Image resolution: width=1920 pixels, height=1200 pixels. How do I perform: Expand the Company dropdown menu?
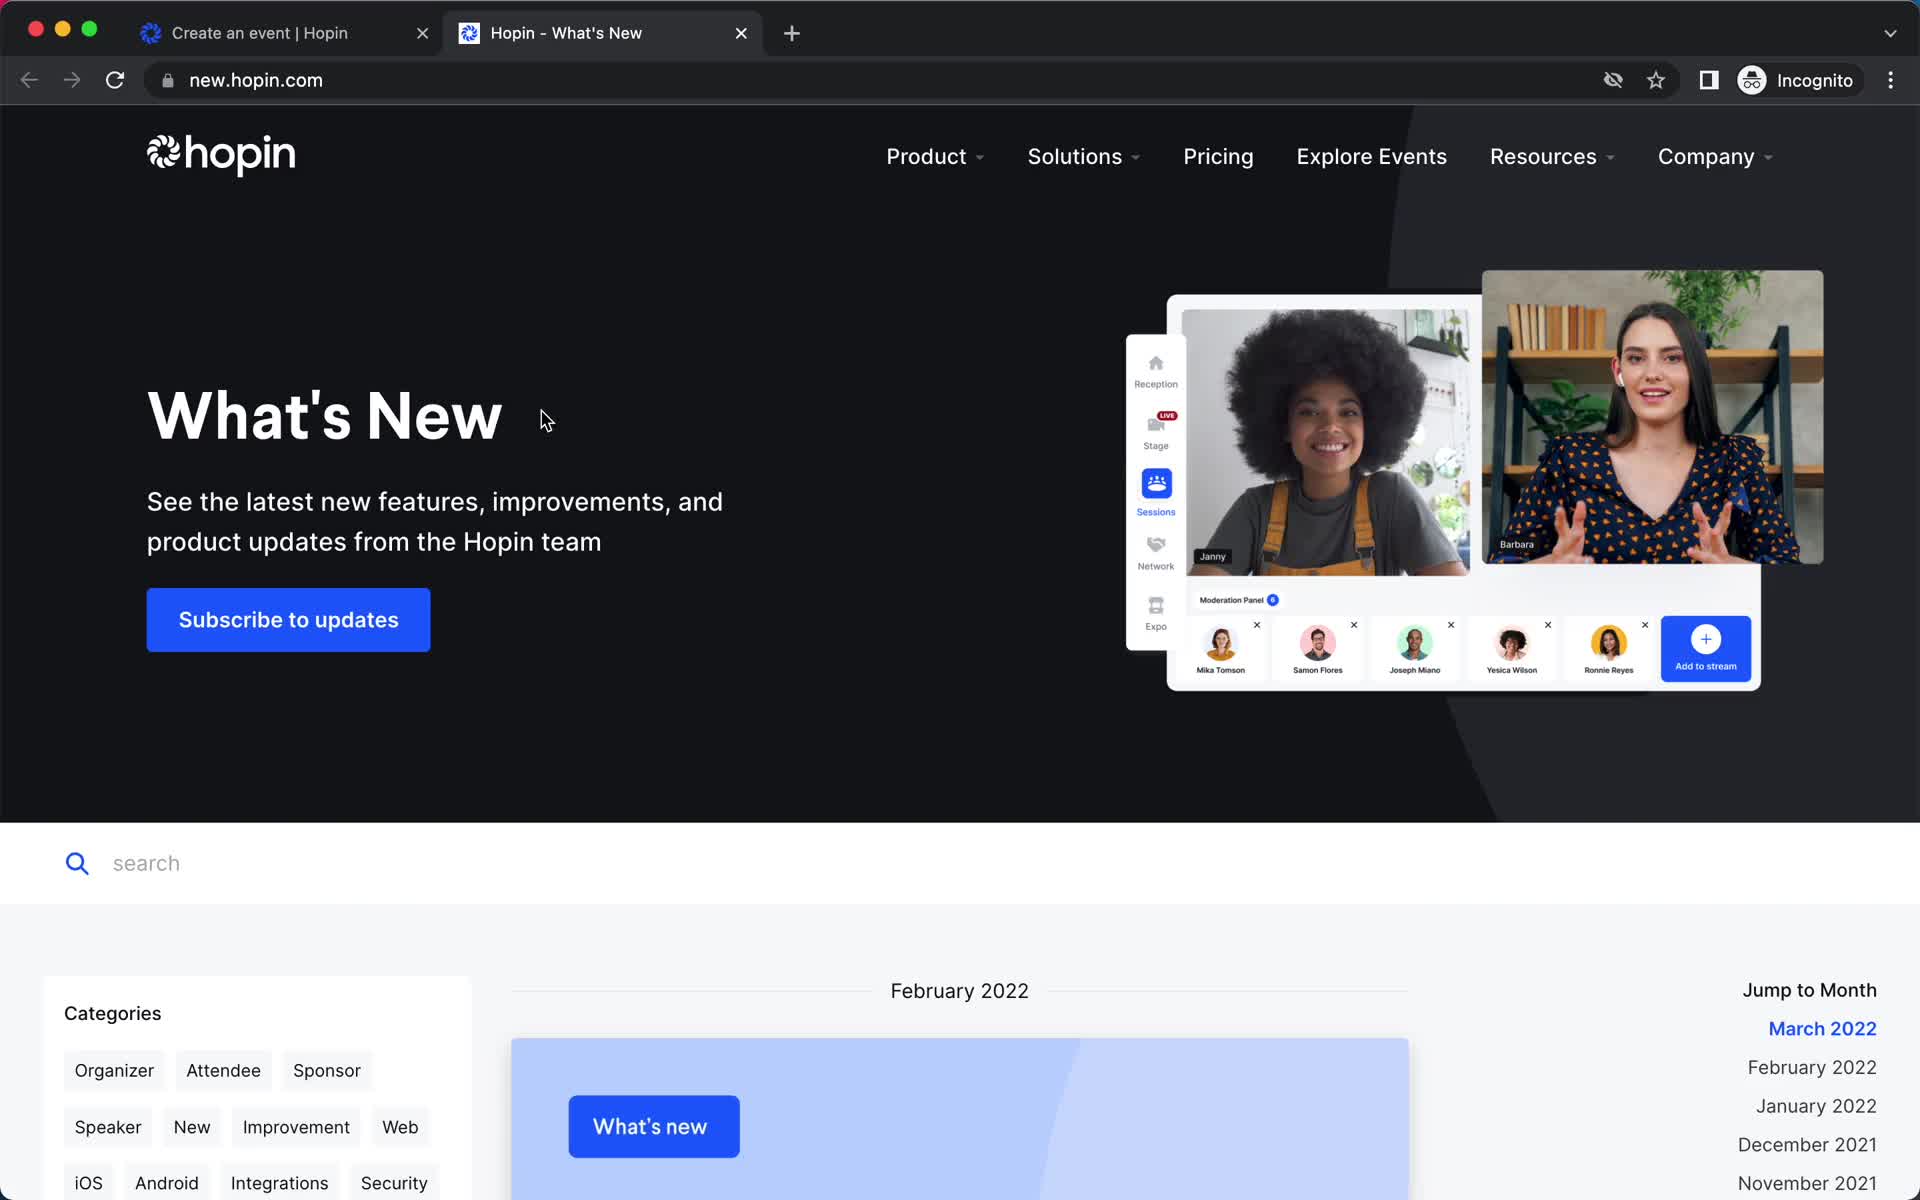[x=1715, y=157]
